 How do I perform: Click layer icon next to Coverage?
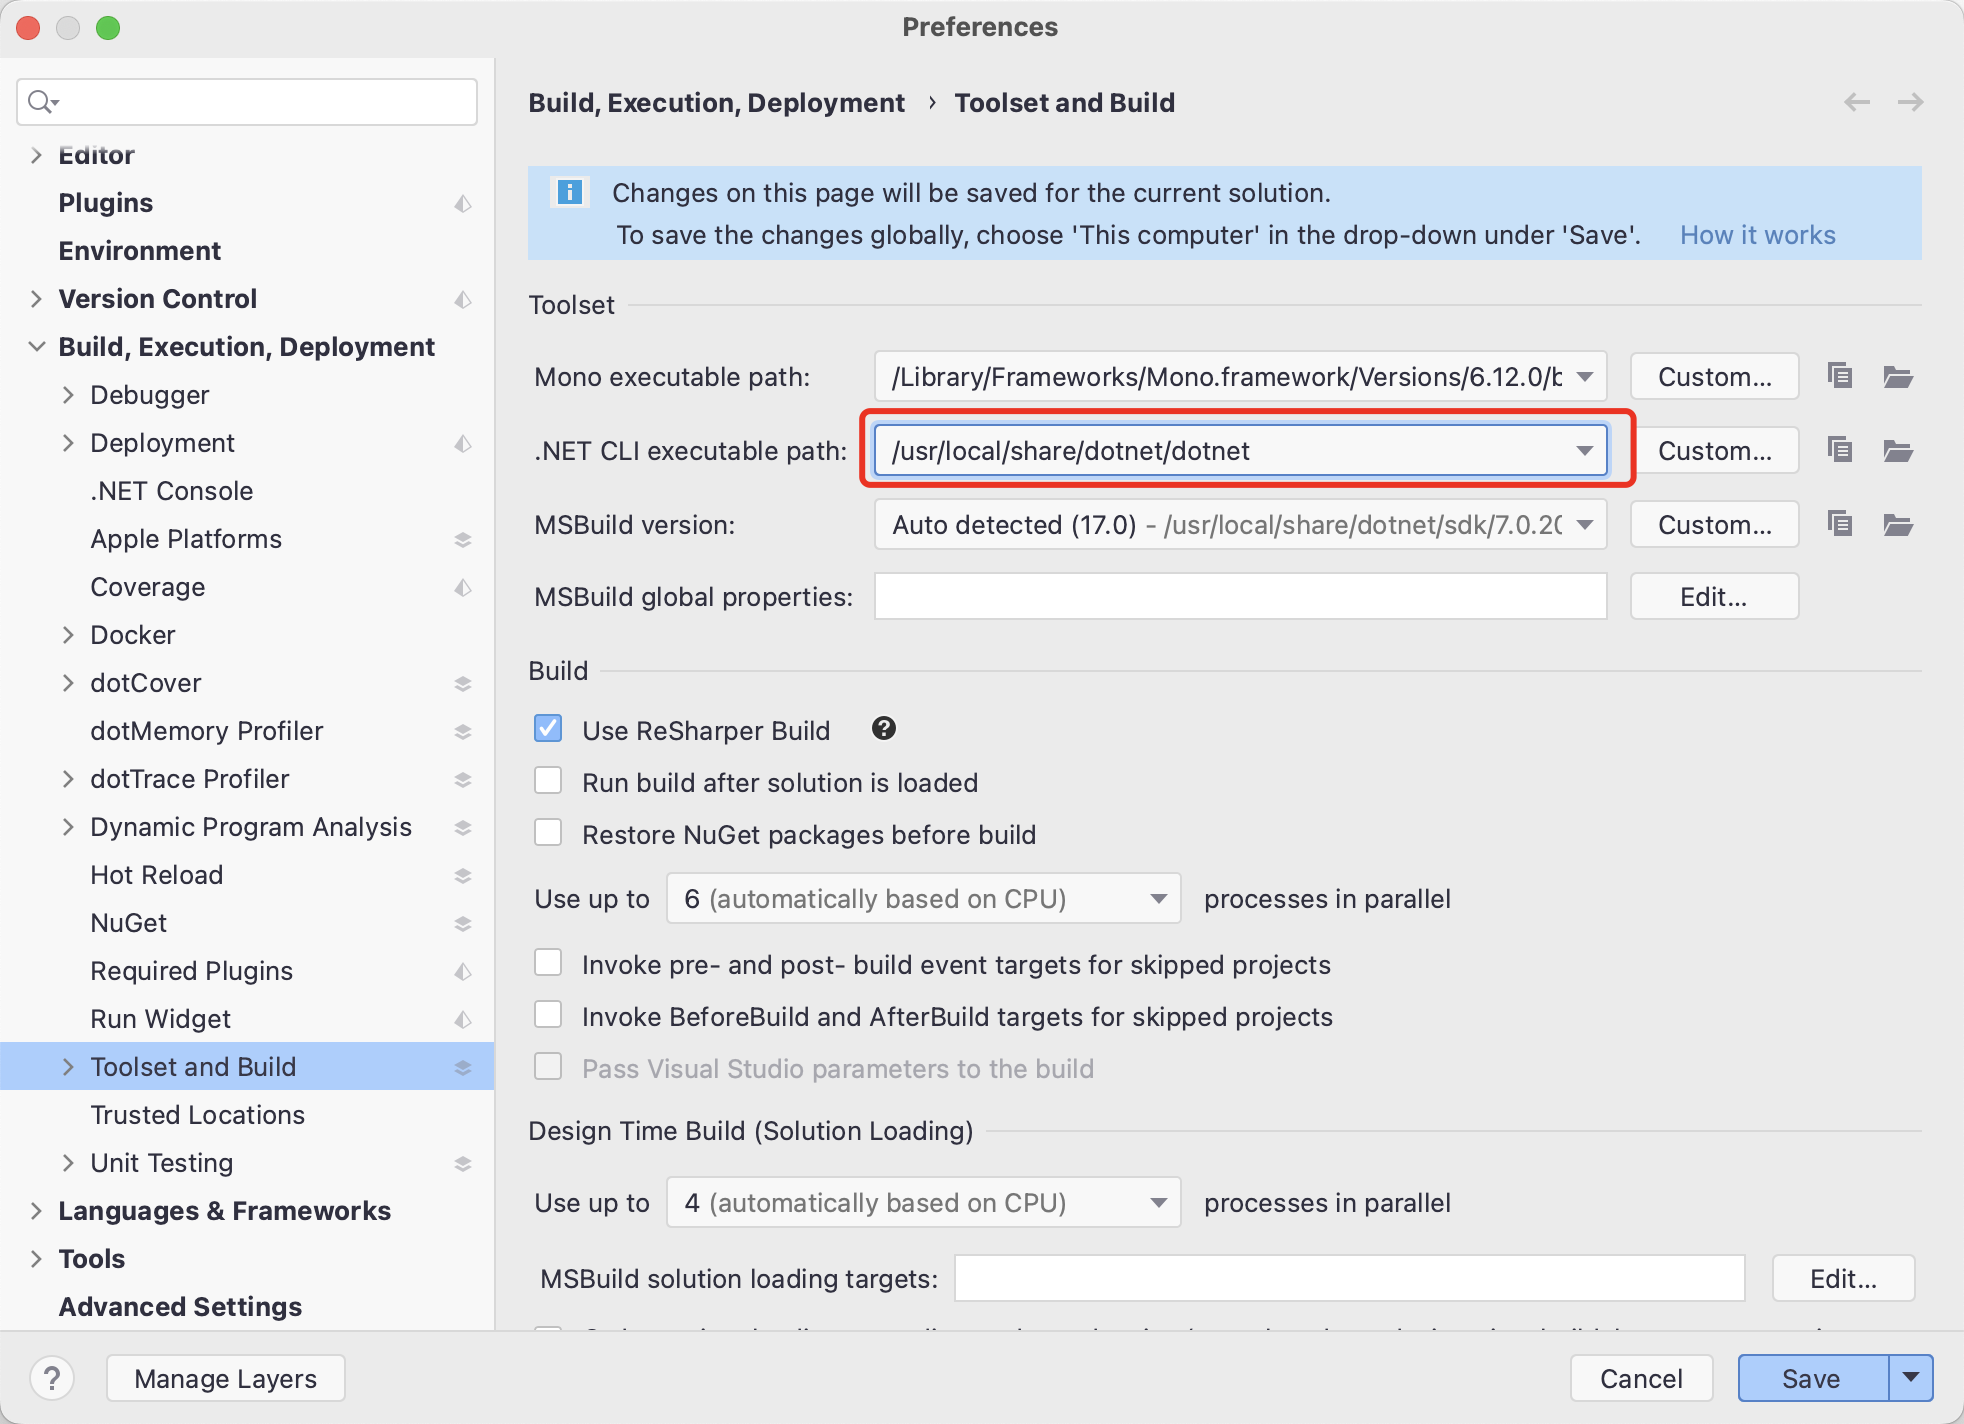point(463,587)
